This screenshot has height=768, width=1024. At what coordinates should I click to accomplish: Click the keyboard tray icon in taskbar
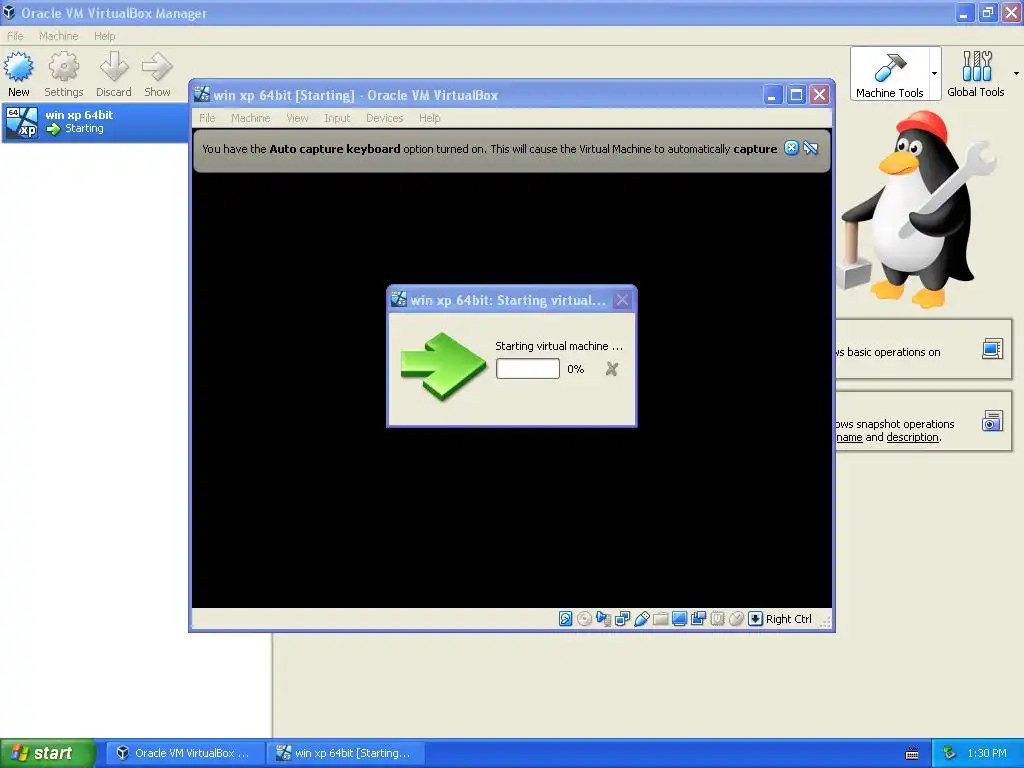[x=912, y=754]
